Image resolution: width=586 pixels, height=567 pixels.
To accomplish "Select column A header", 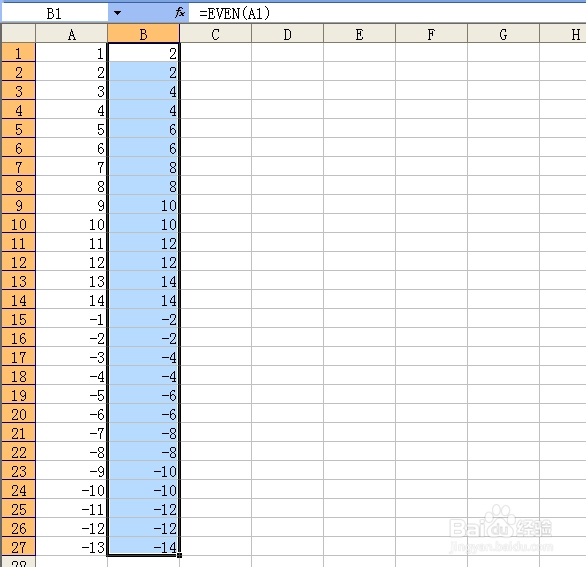I will pos(71,34).
